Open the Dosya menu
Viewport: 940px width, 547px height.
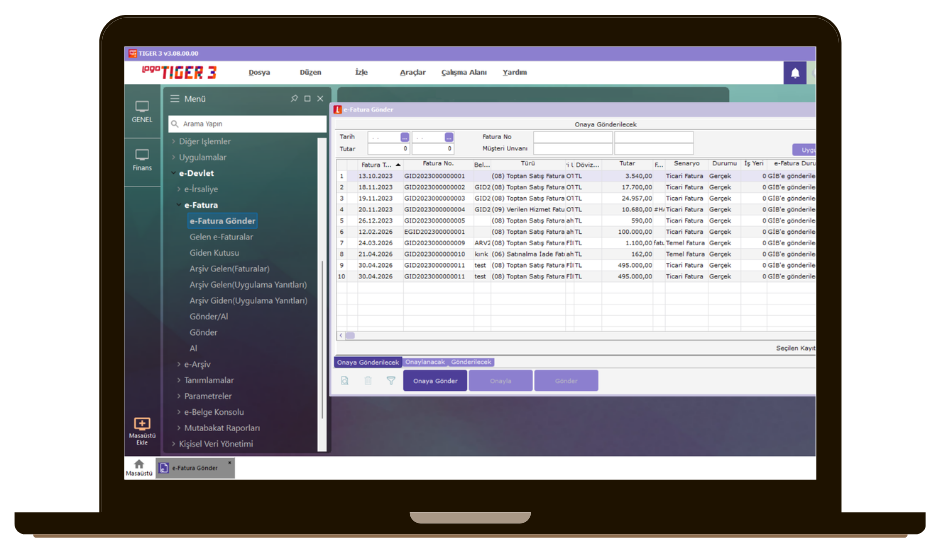coord(259,73)
